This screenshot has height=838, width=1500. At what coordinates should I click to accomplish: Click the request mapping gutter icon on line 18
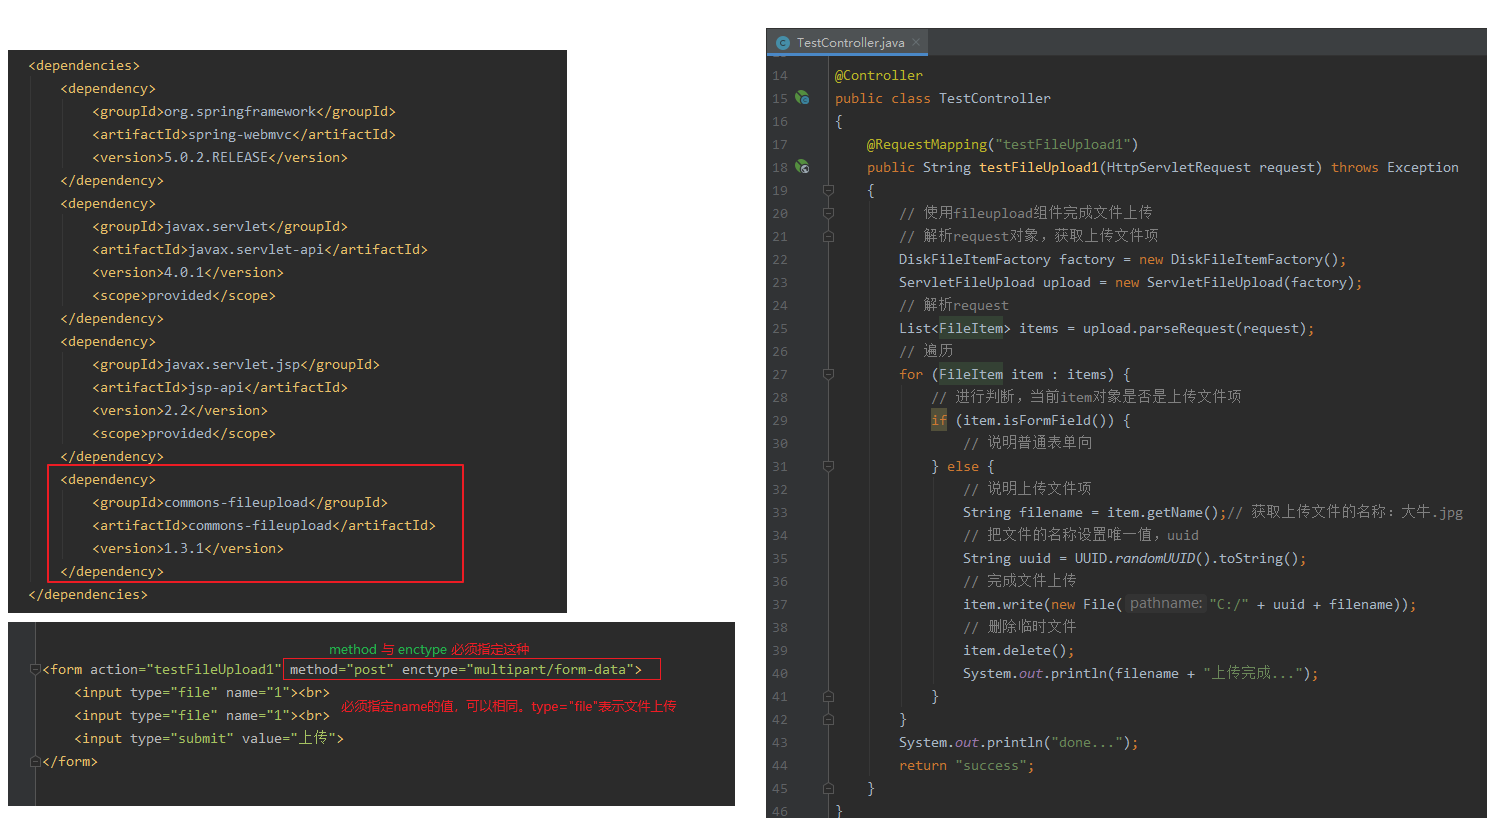802,167
